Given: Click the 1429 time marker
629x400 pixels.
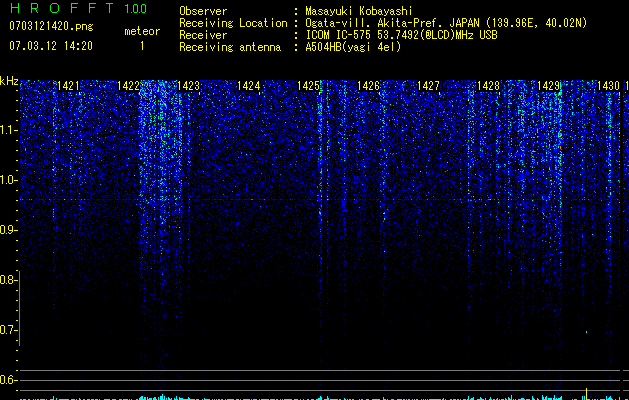Looking at the screenshot, I should pos(548,86).
